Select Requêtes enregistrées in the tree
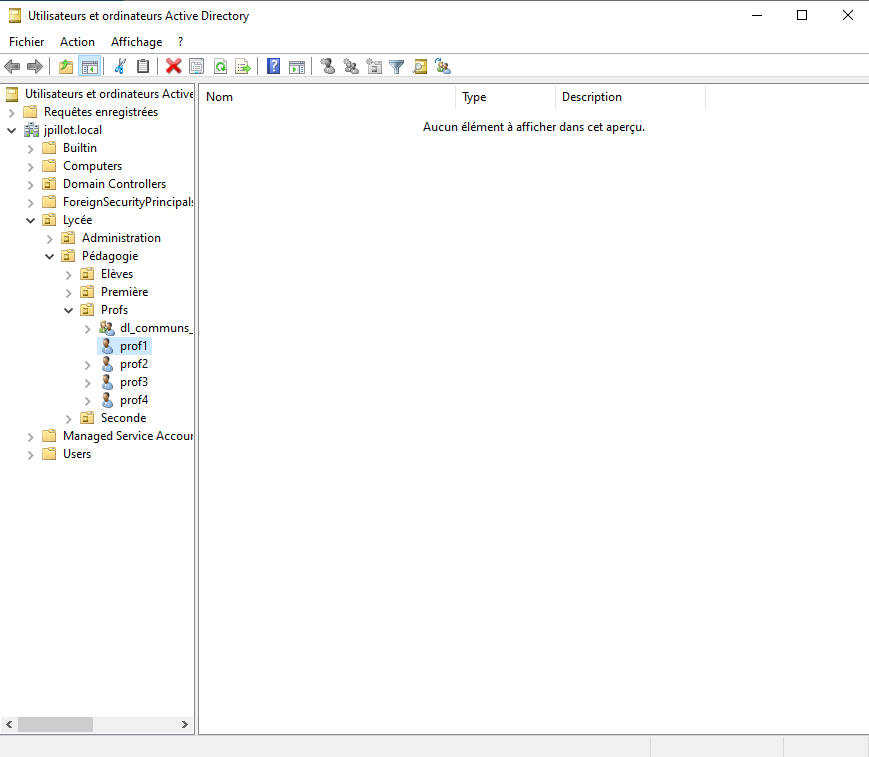869x757 pixels. click(x=101, y=112)
